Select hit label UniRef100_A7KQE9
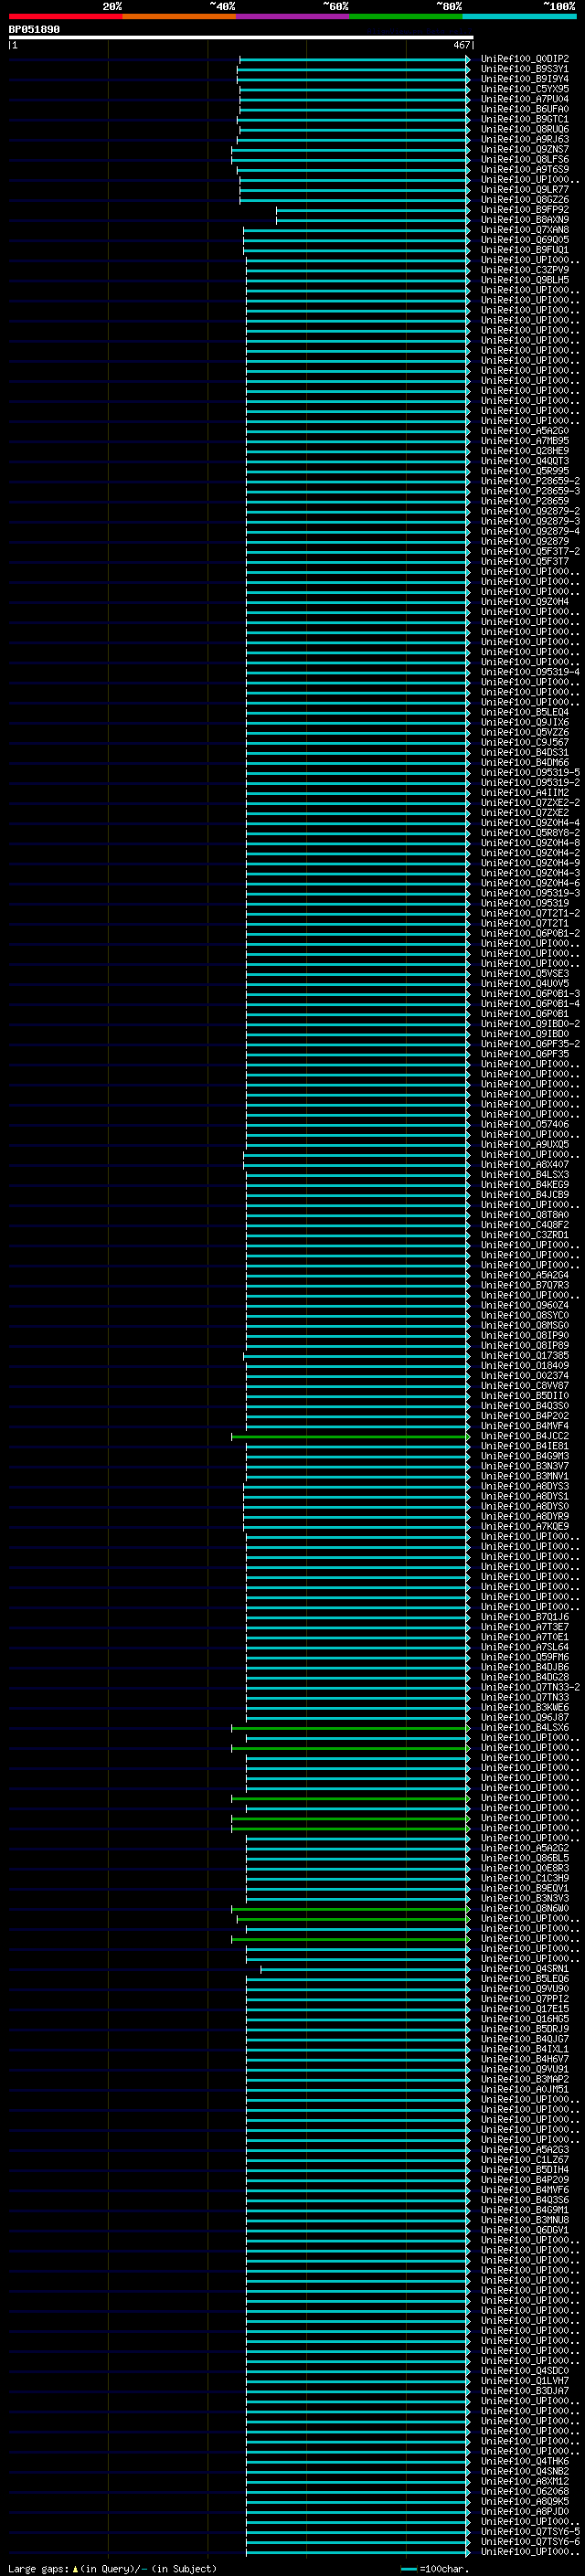The image size is (585, 2576). (525, 1526)
